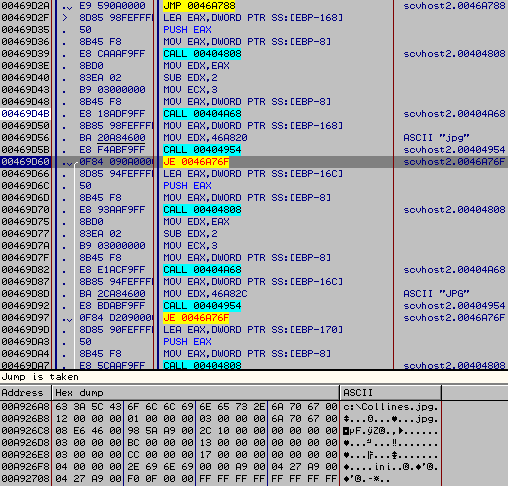This screenshot has height=486, width=508.
Task: Click the Hex dump column header
Action: (x=196, y=393)
